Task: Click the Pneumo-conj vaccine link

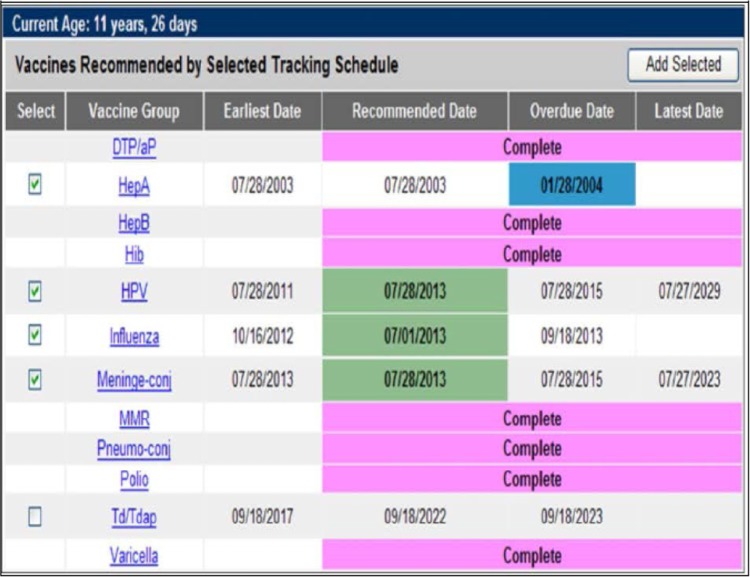Action: (x=134, y=448)
